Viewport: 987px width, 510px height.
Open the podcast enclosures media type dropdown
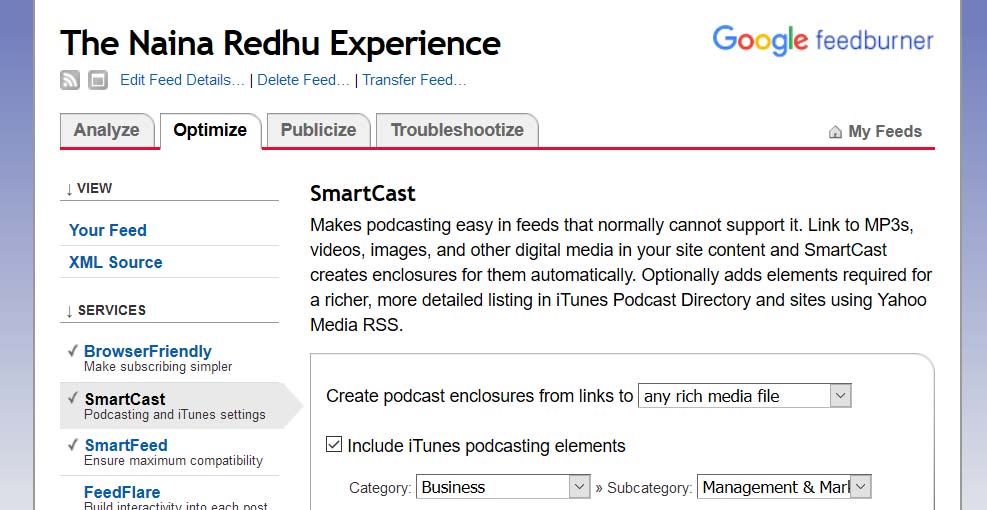[745, 396]
